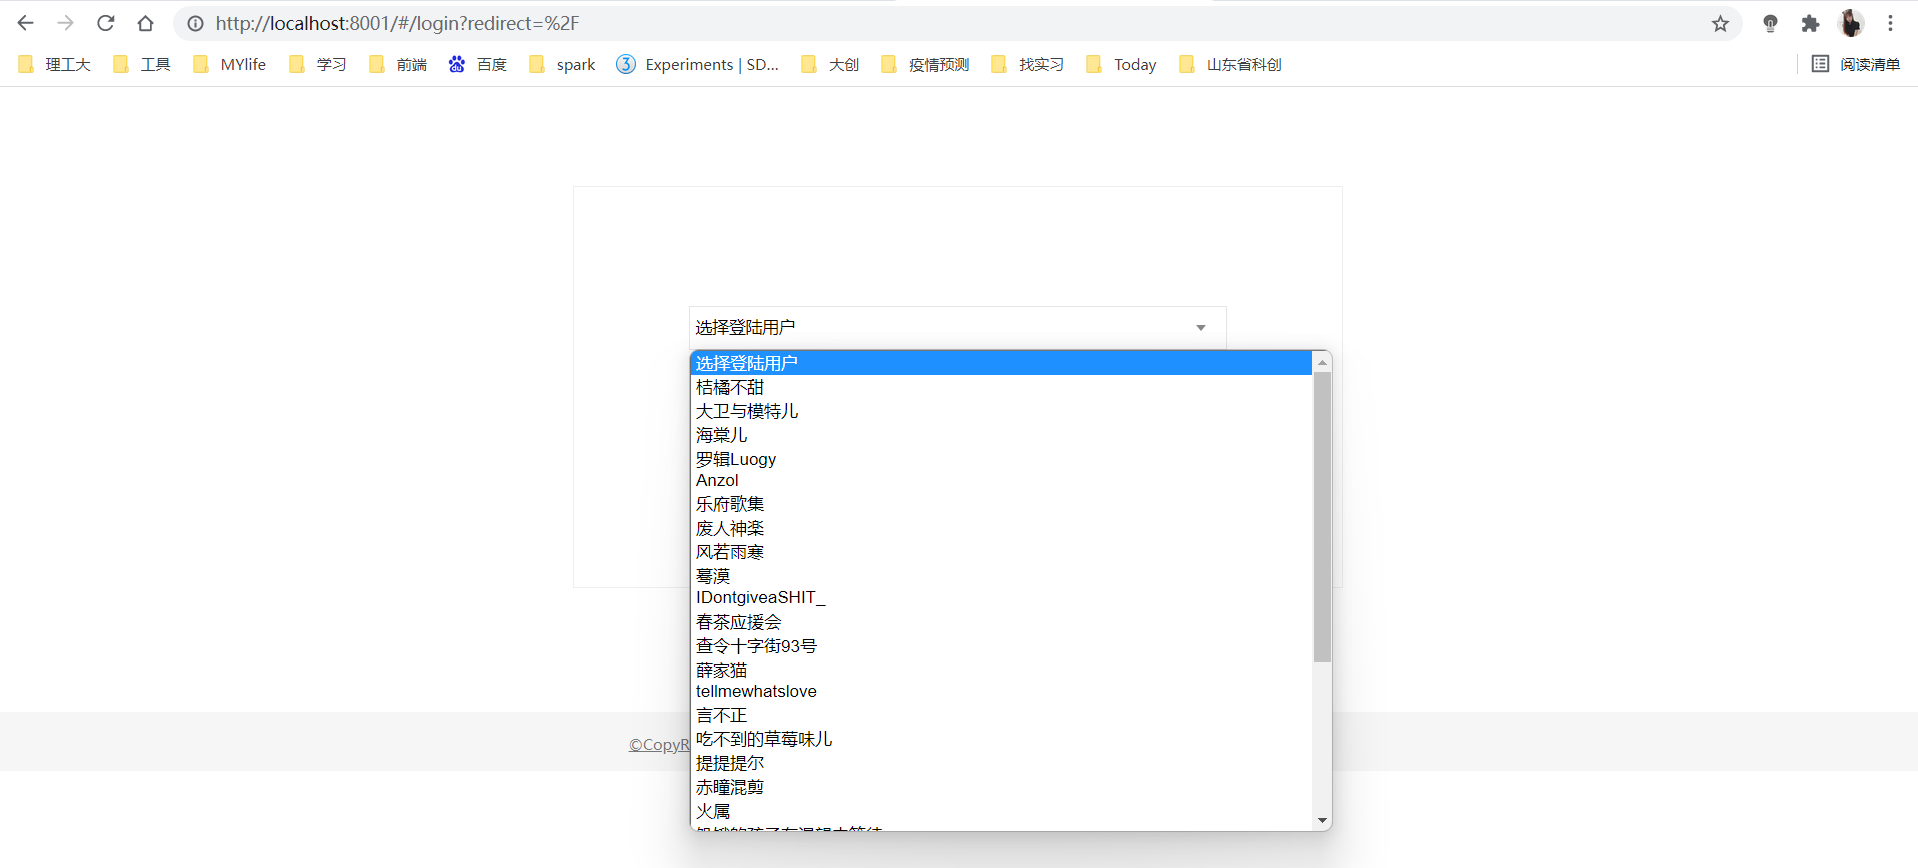Bookmark this page with the star icon

pyautogui.click(x=1720, y=23)
